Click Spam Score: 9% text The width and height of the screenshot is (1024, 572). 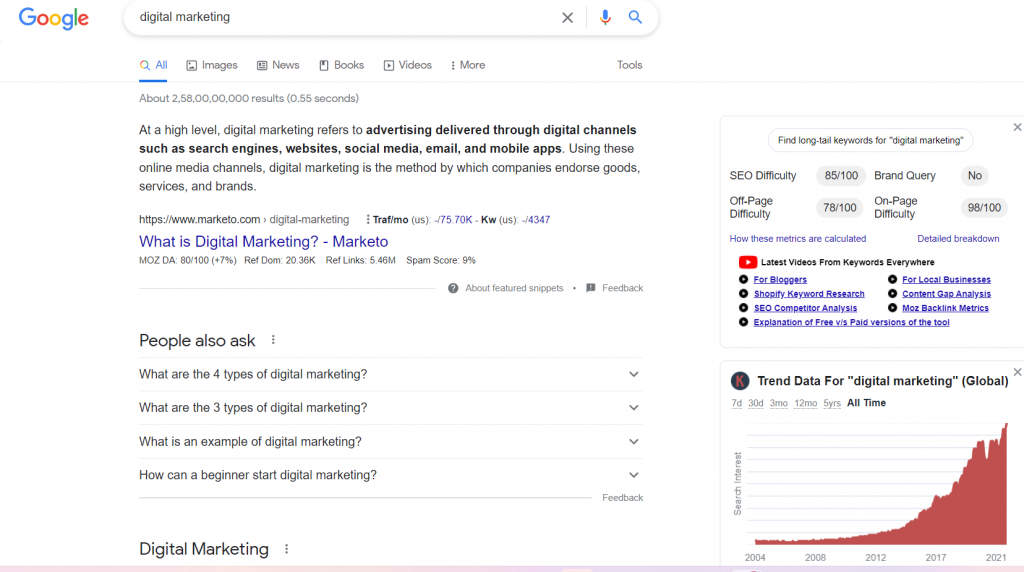pyautogui.click(x=441, y=261)
